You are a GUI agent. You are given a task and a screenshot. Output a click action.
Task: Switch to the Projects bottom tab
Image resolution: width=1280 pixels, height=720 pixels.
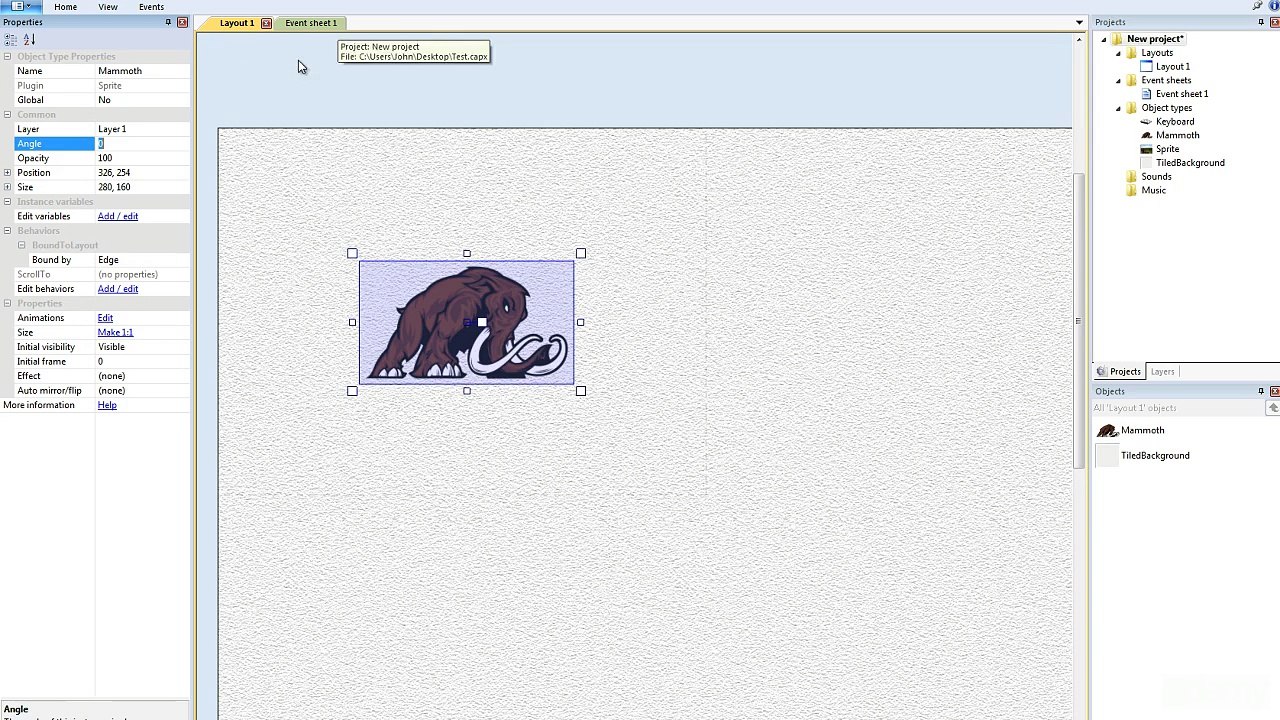(1119, 372)
